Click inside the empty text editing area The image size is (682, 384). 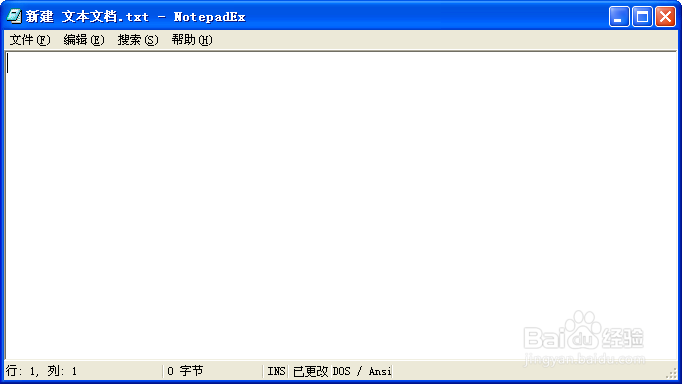coord(341,204)
